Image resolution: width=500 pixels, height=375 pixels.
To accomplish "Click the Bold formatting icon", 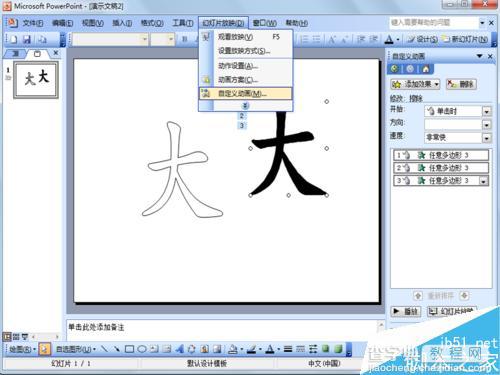I will point(185,39).
